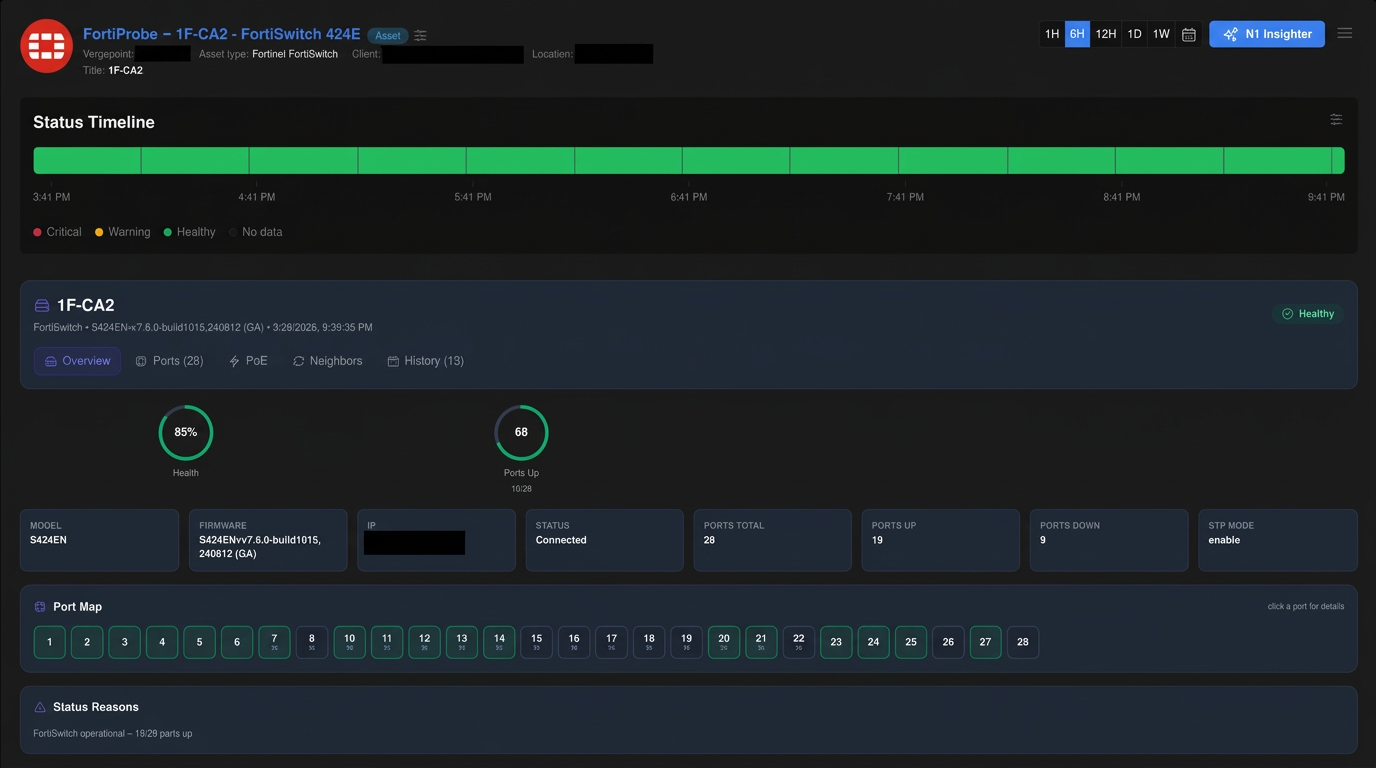
Task: Click the filter icon beside the asset title
Action: tap(420, 35)
